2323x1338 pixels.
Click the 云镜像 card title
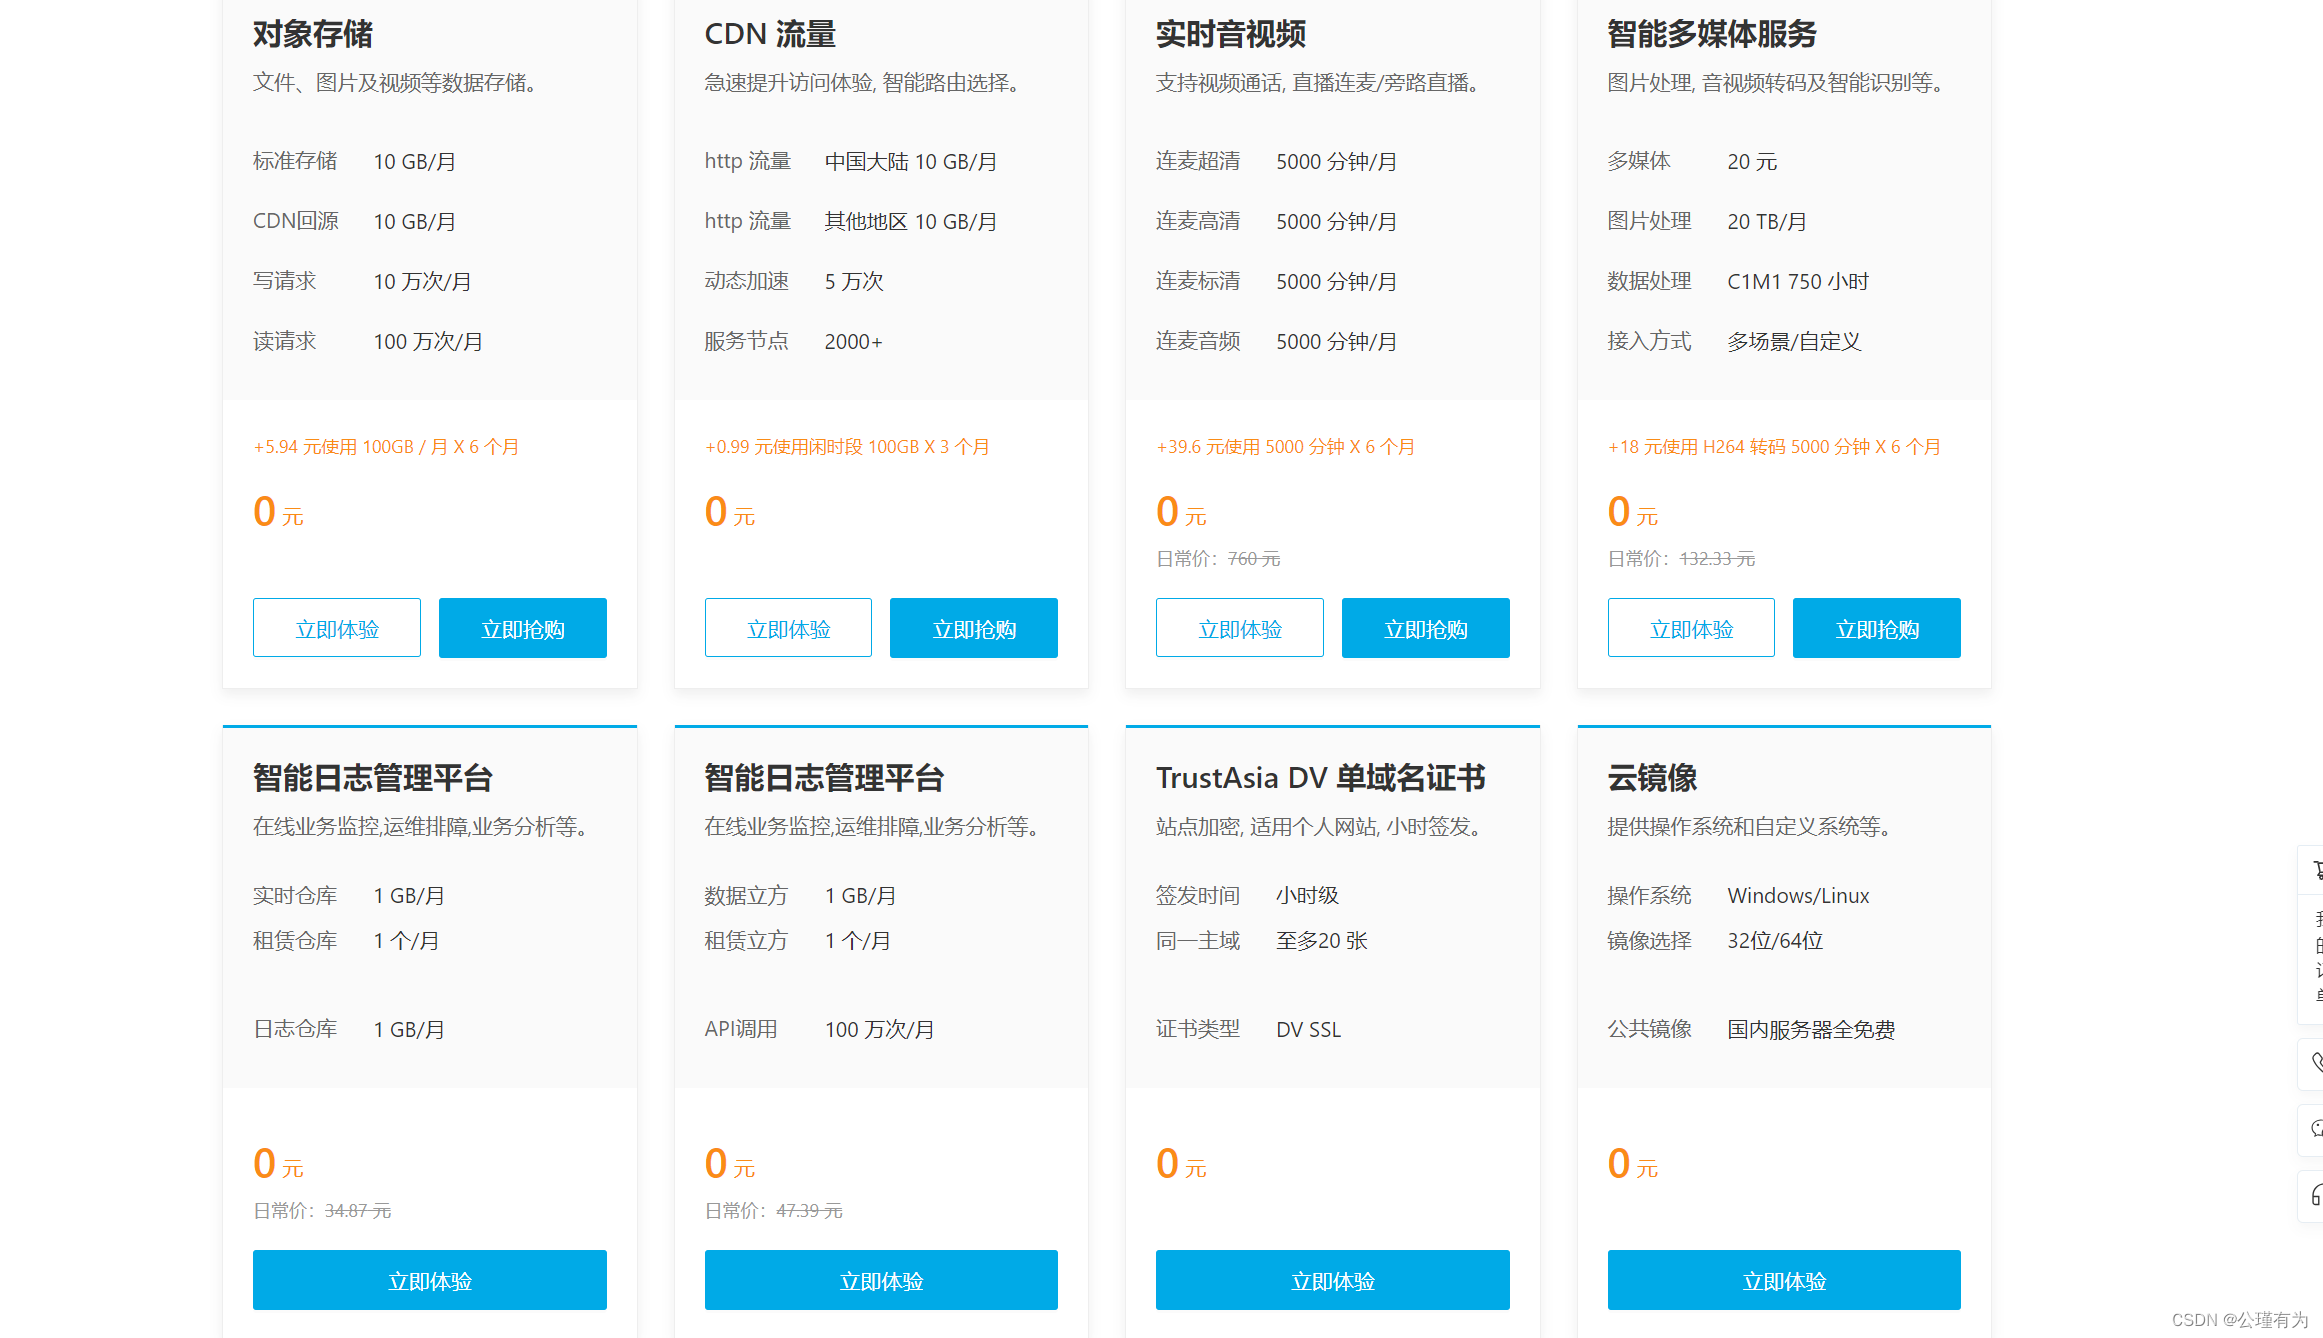click(1652, 778)
